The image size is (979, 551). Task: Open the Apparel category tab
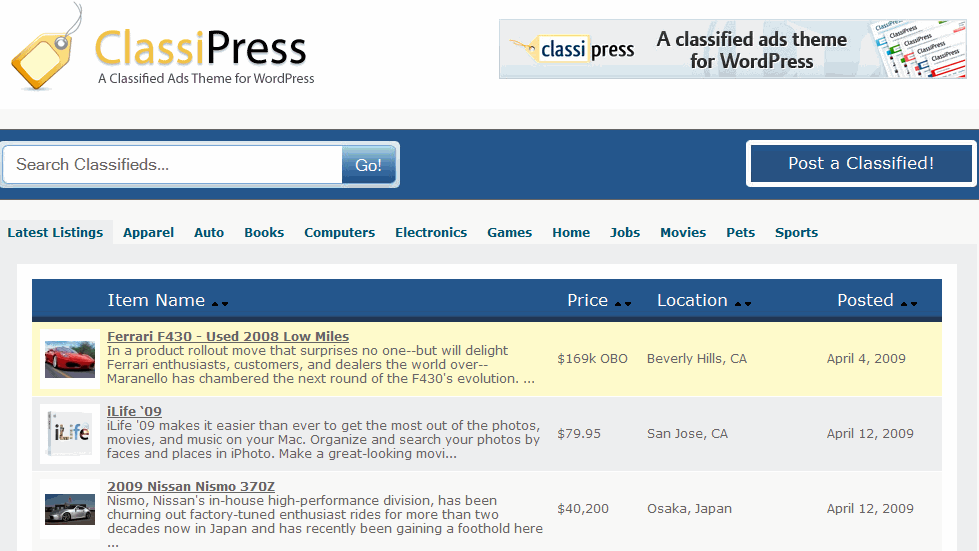[149, 232]
